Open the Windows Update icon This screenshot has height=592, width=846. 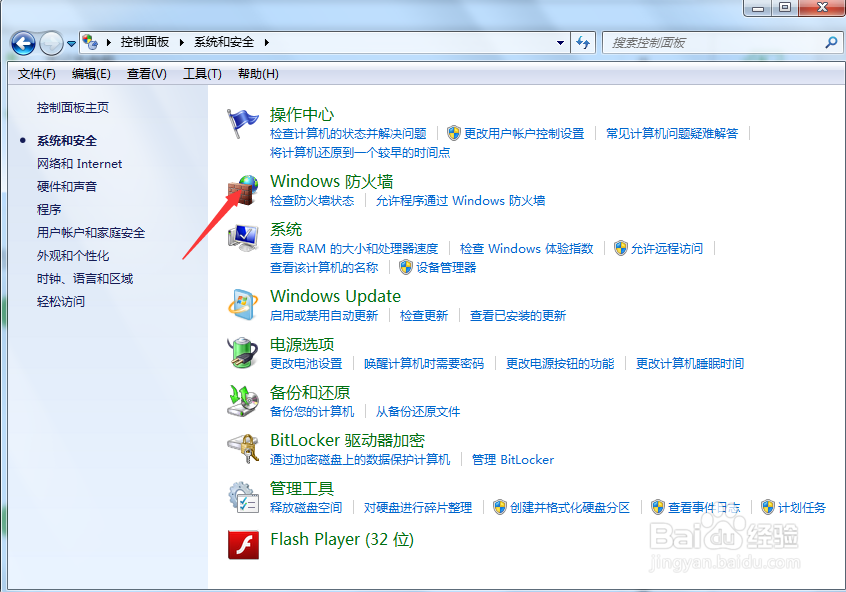[243, 304]
